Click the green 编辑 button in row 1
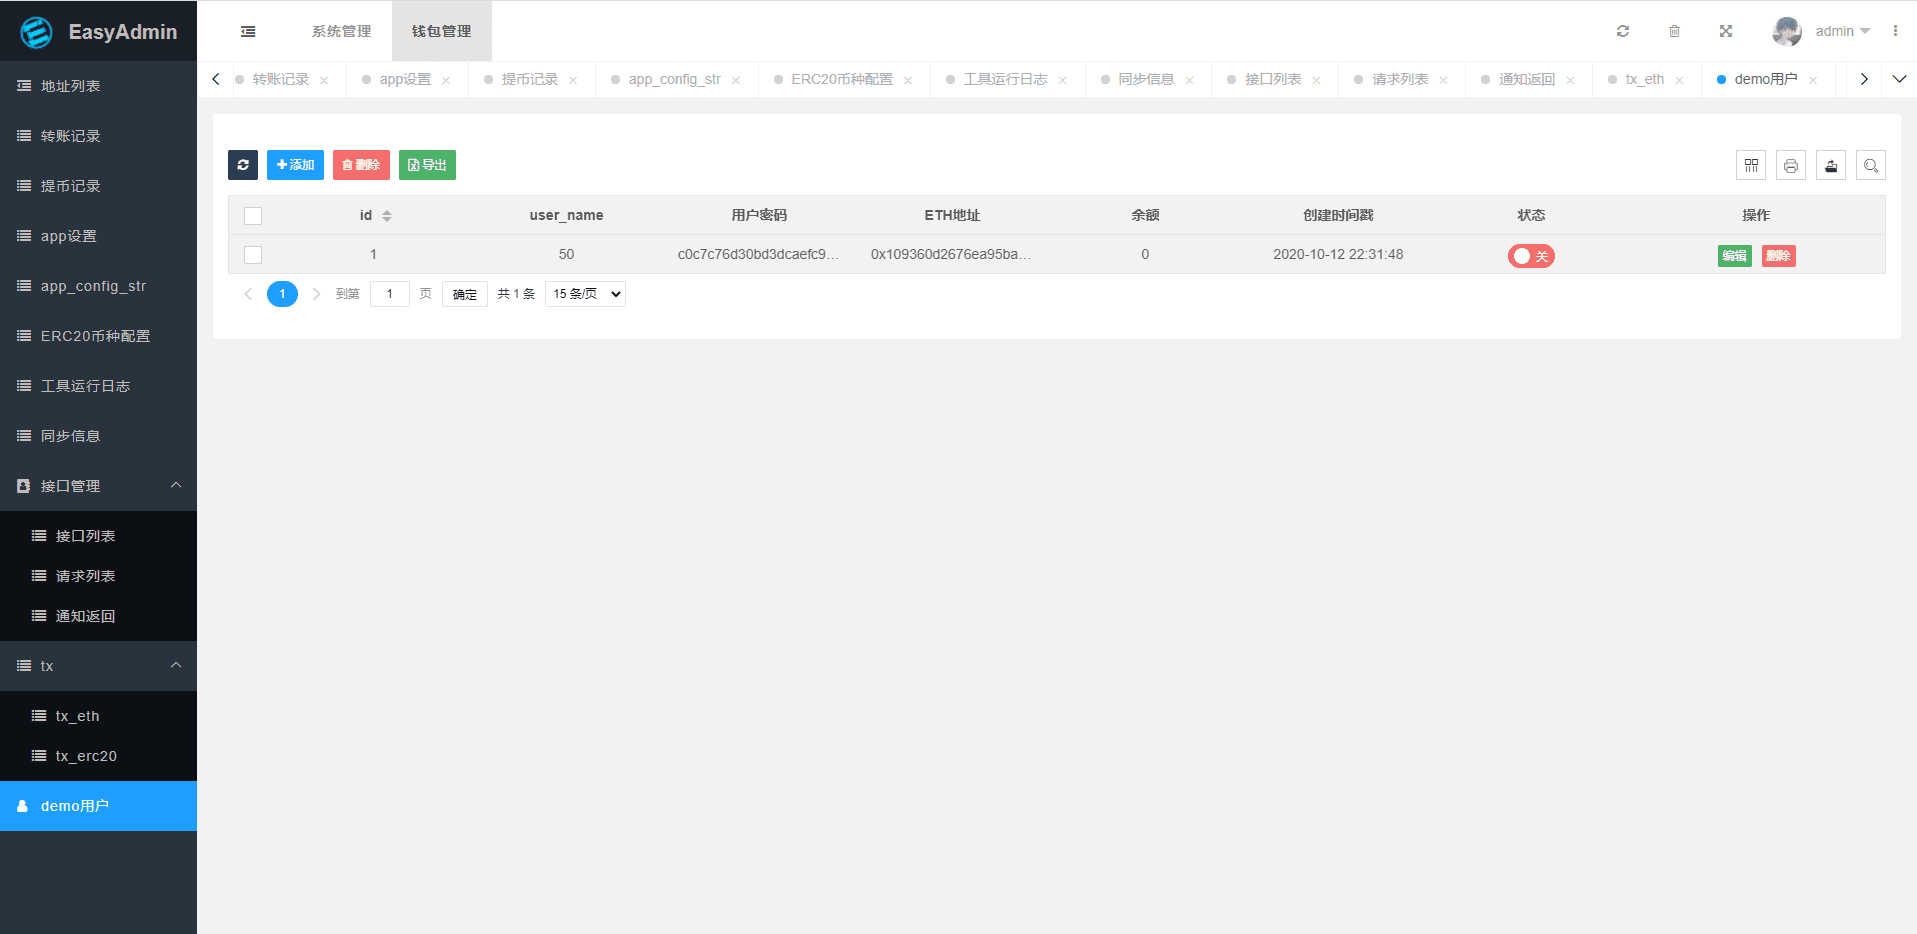Screen dimensions: 1917x934 point(1734,256)
